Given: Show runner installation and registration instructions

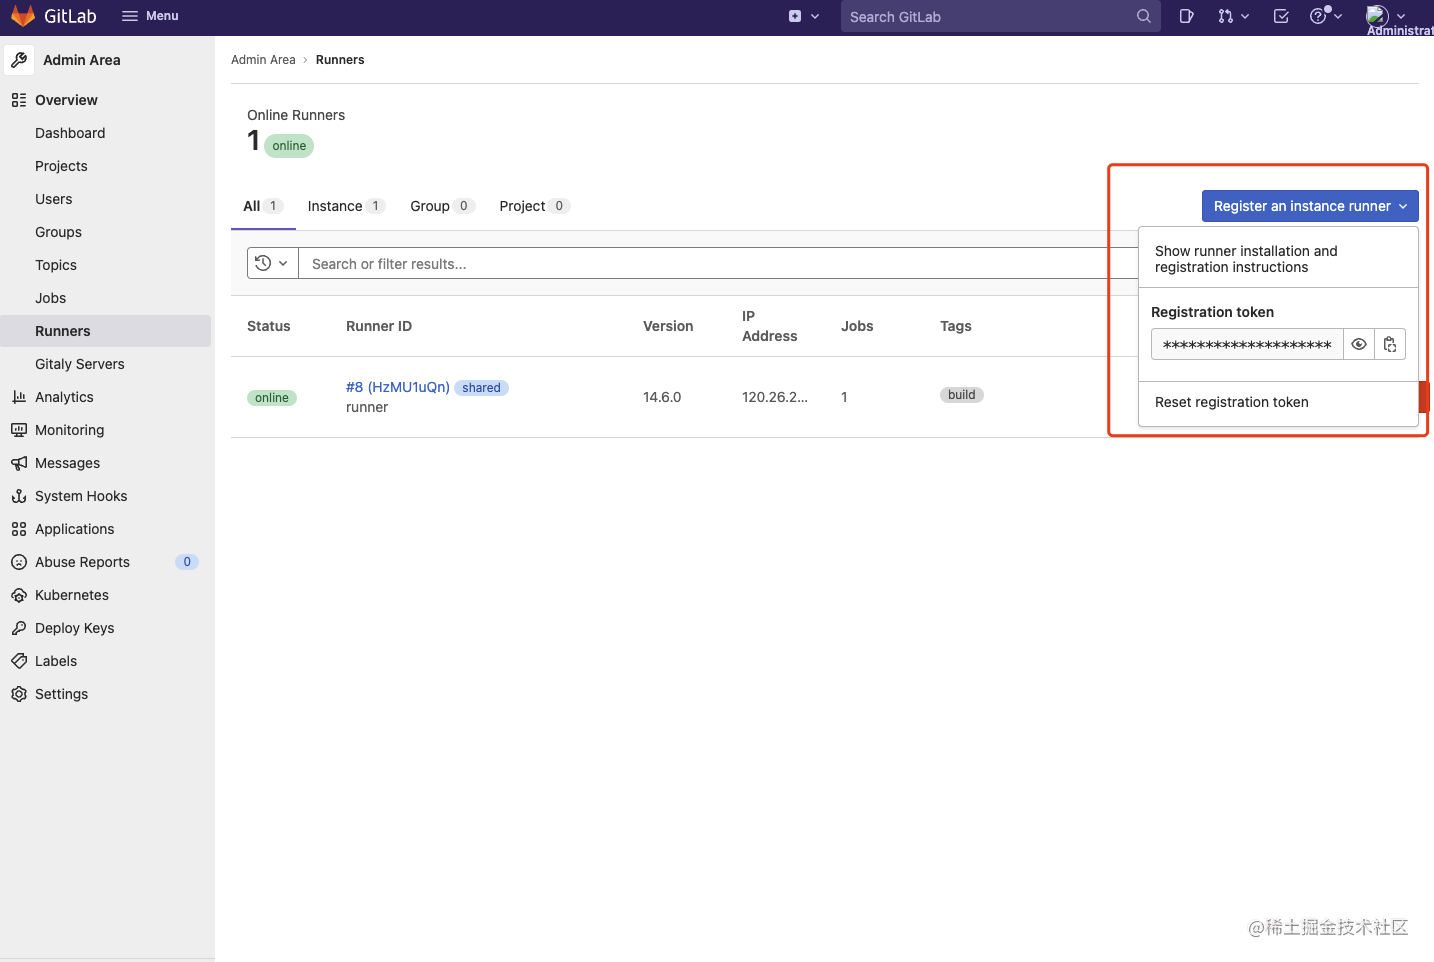Looking at the screenshot, I should pos(1278,259).
